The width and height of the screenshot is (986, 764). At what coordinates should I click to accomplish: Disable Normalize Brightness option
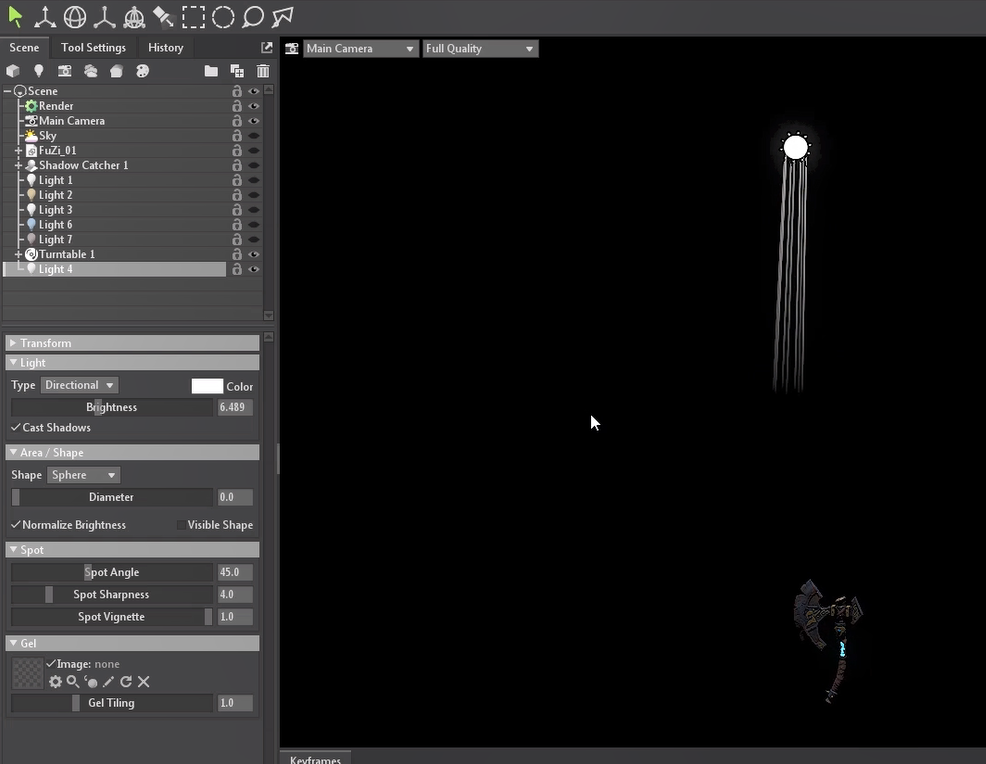coord(16,525)
